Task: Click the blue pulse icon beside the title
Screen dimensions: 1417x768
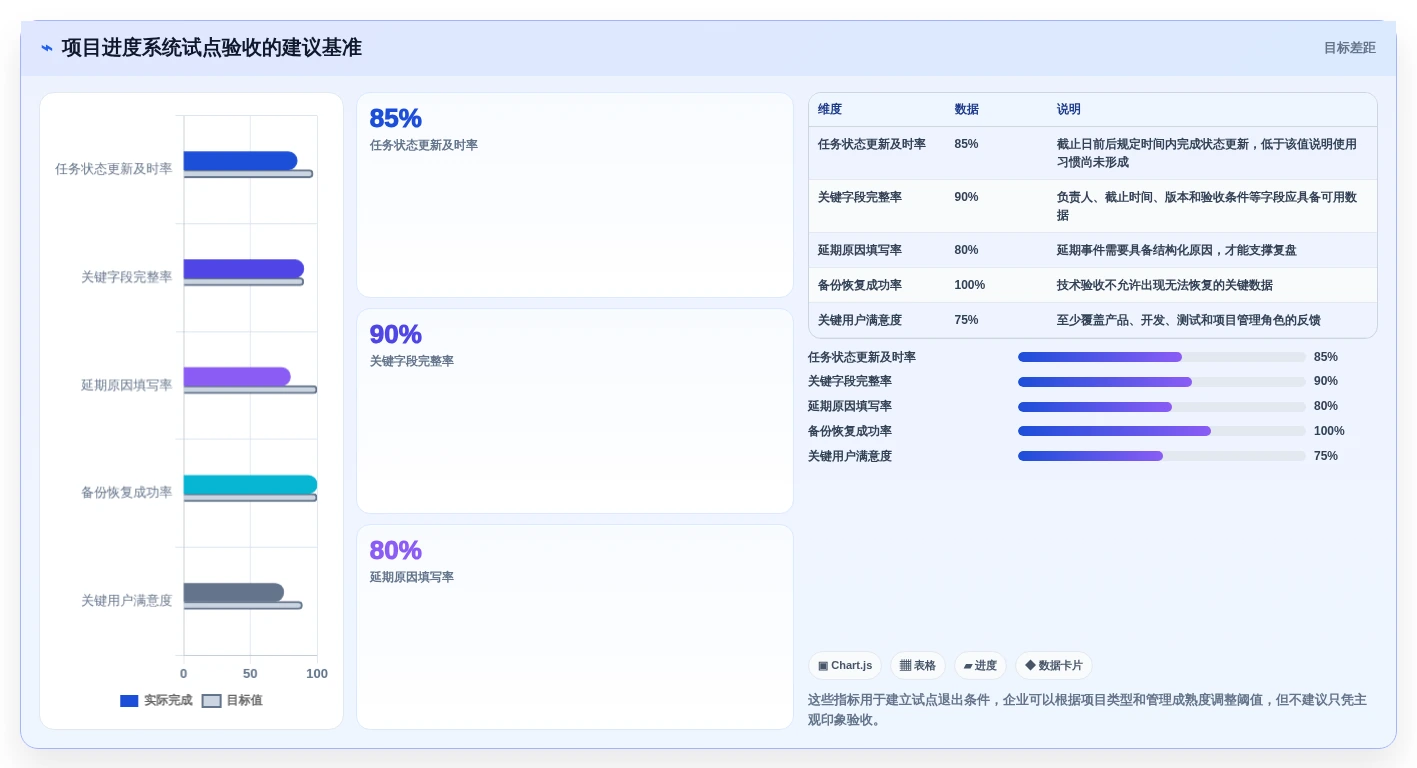Action: click(x=46, y=48)
